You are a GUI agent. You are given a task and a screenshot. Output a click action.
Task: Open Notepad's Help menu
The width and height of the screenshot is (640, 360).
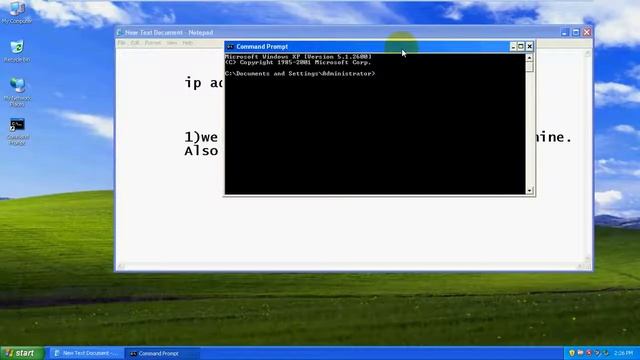(x=187, y=43)
